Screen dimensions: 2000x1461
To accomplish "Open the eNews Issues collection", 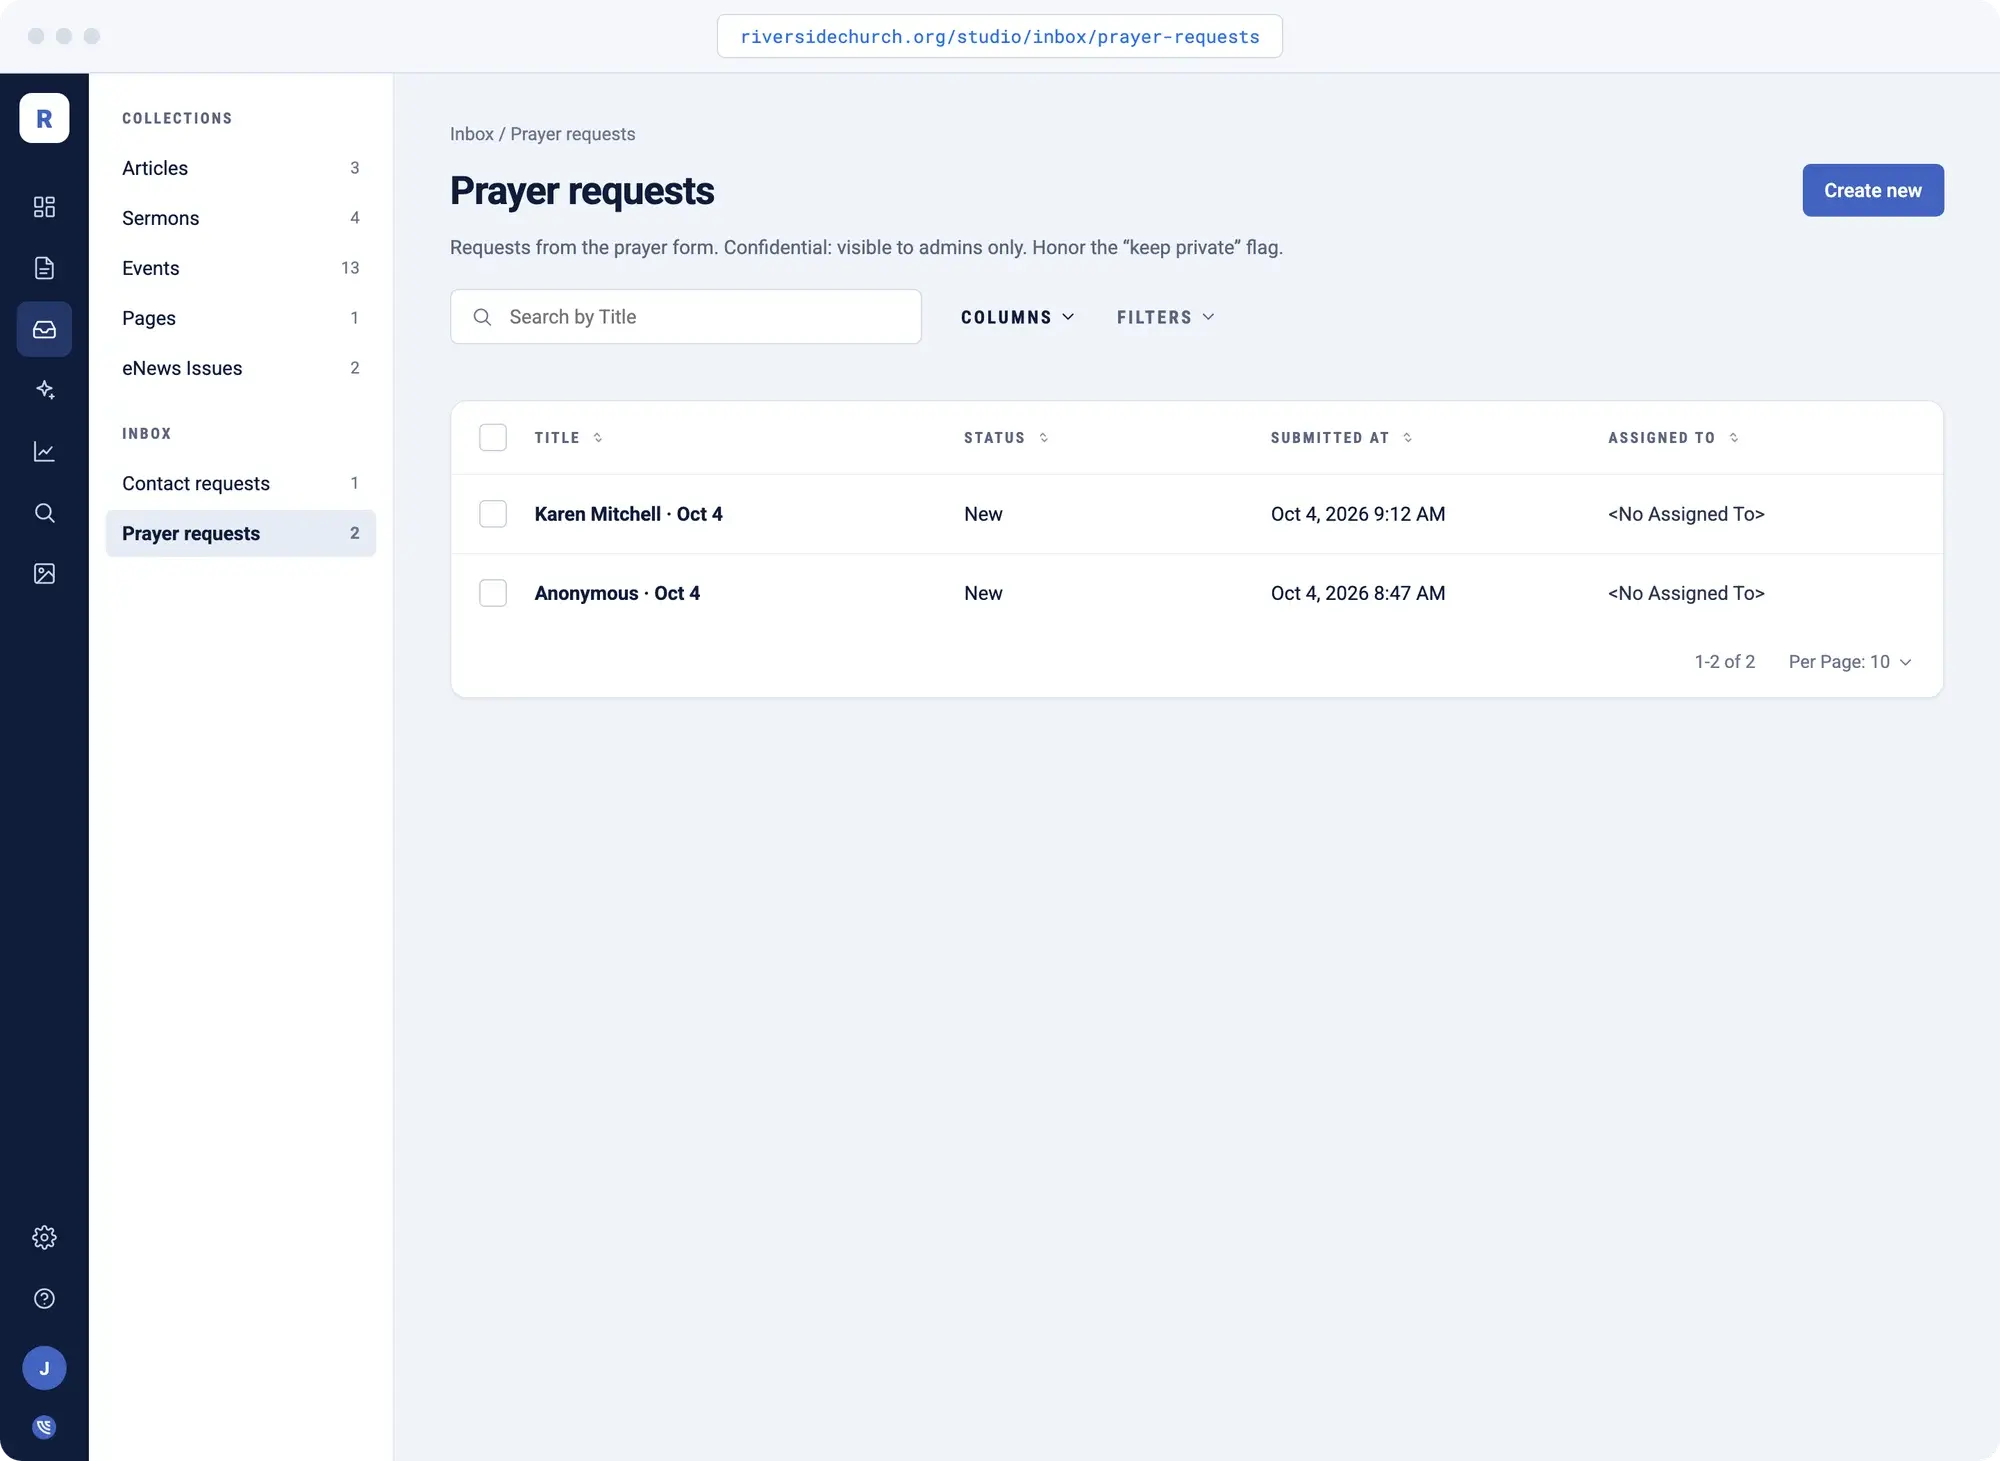I will tap(240, 368).
